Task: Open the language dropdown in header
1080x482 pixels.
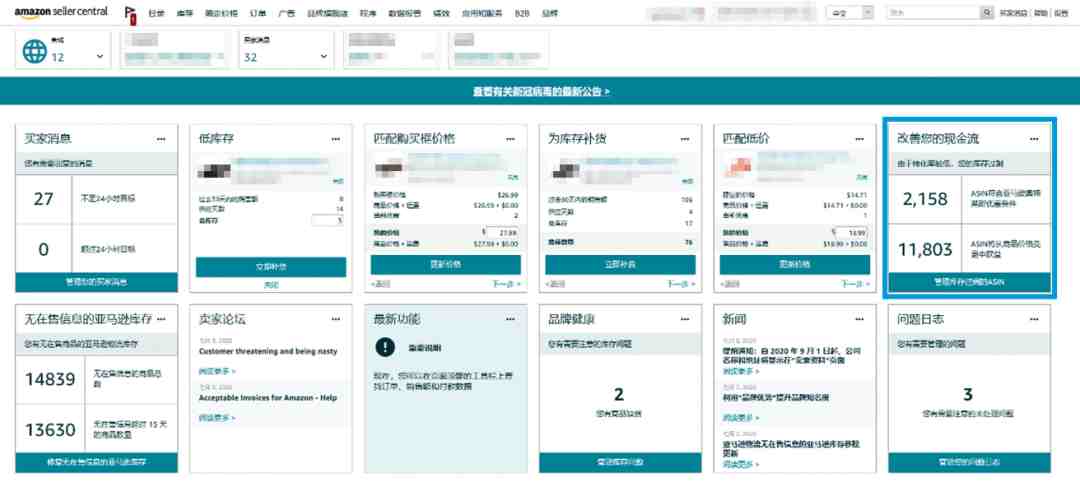Action: point(849,12)
